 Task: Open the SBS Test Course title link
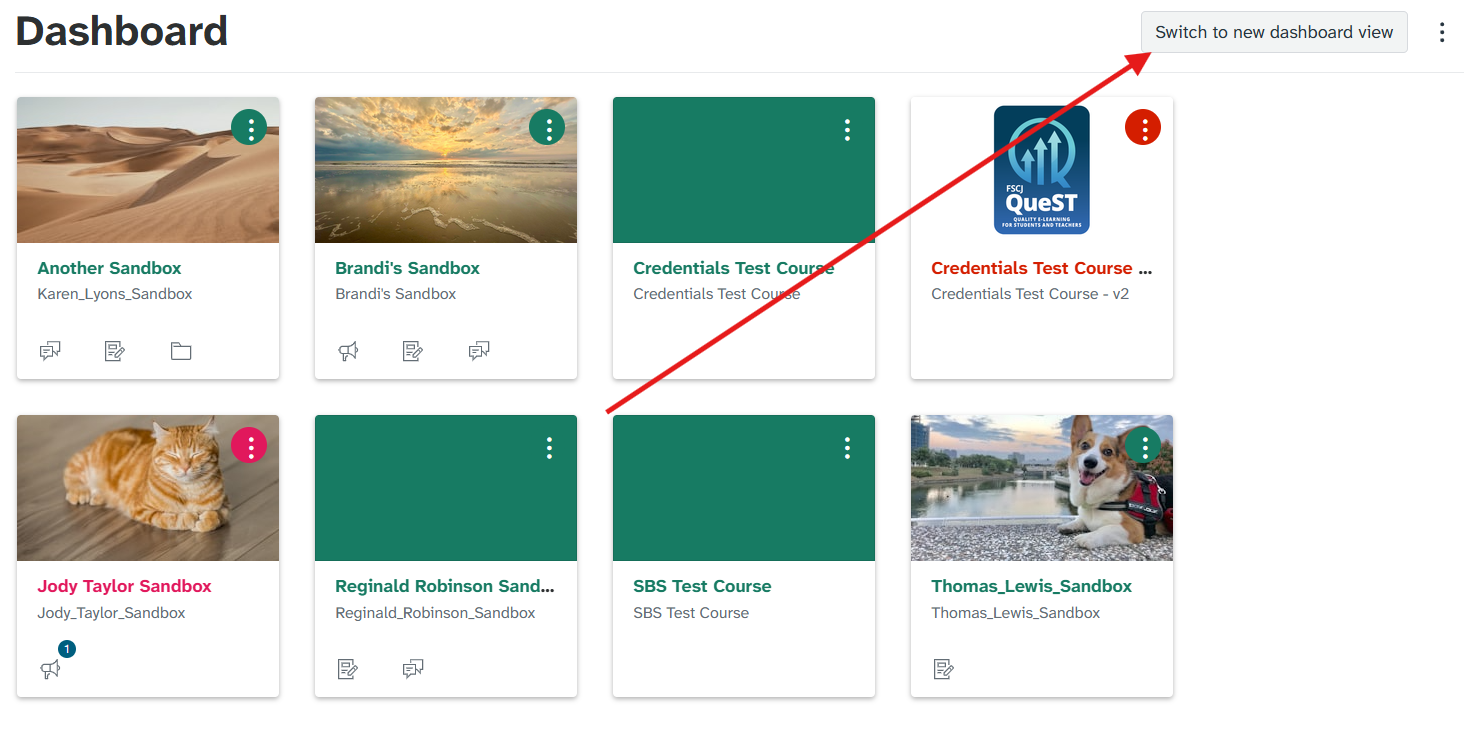[x=702, y=586]
